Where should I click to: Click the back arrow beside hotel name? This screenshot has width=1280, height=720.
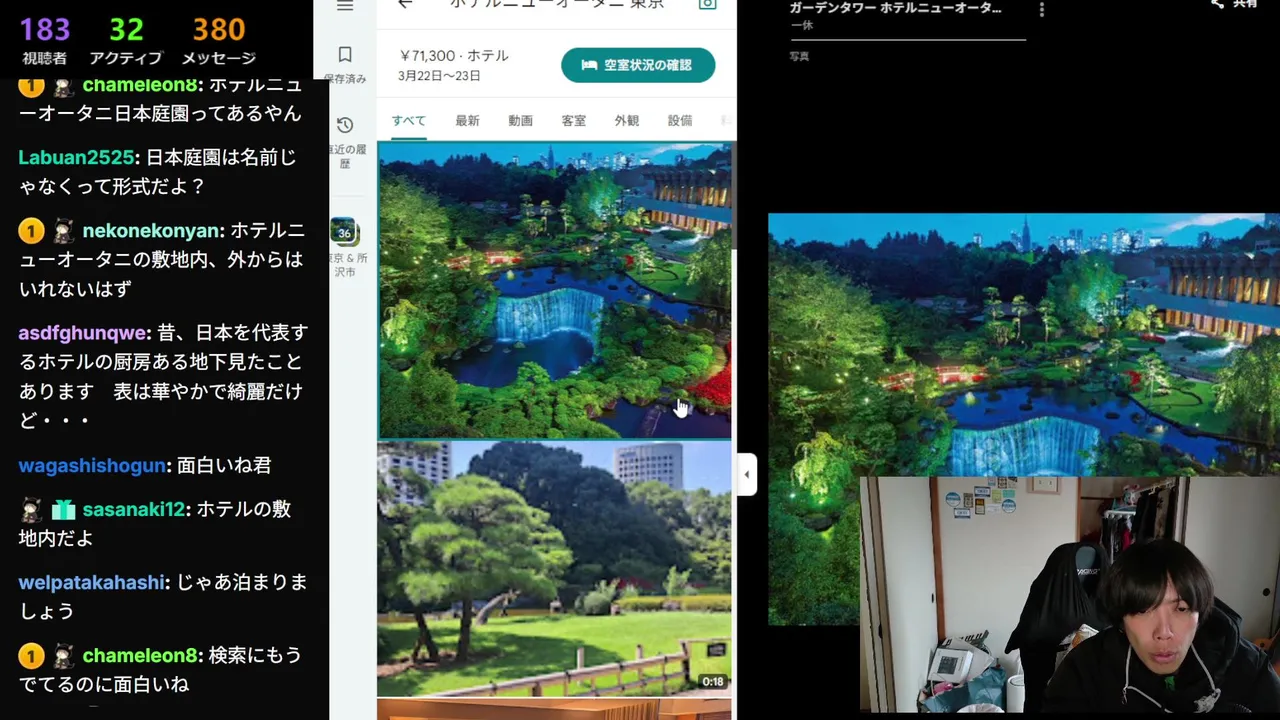405,5
